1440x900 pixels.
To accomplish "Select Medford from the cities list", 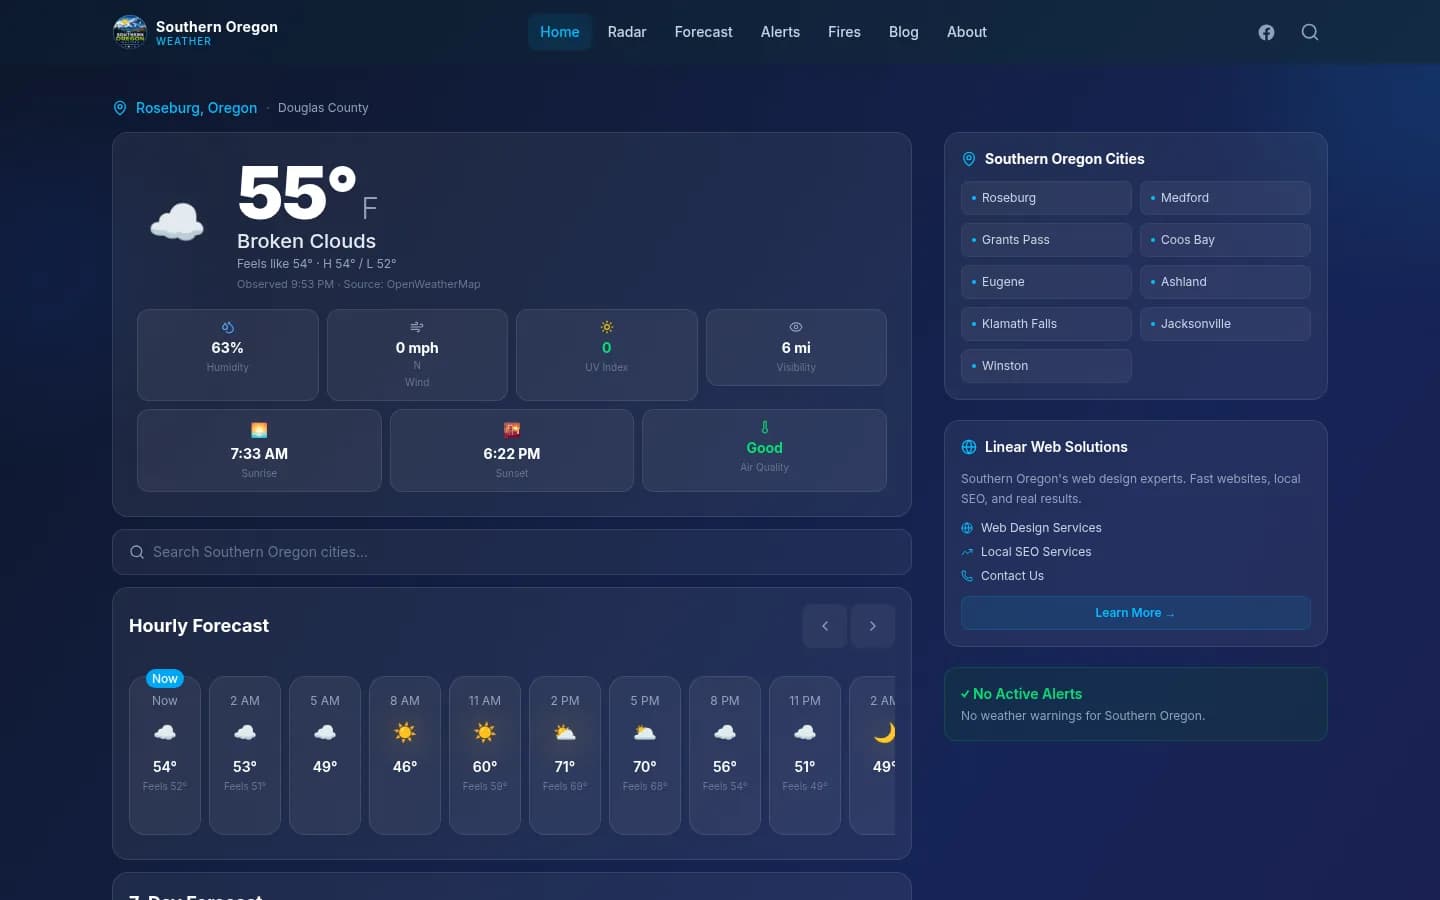I will tap(1225, 198).
